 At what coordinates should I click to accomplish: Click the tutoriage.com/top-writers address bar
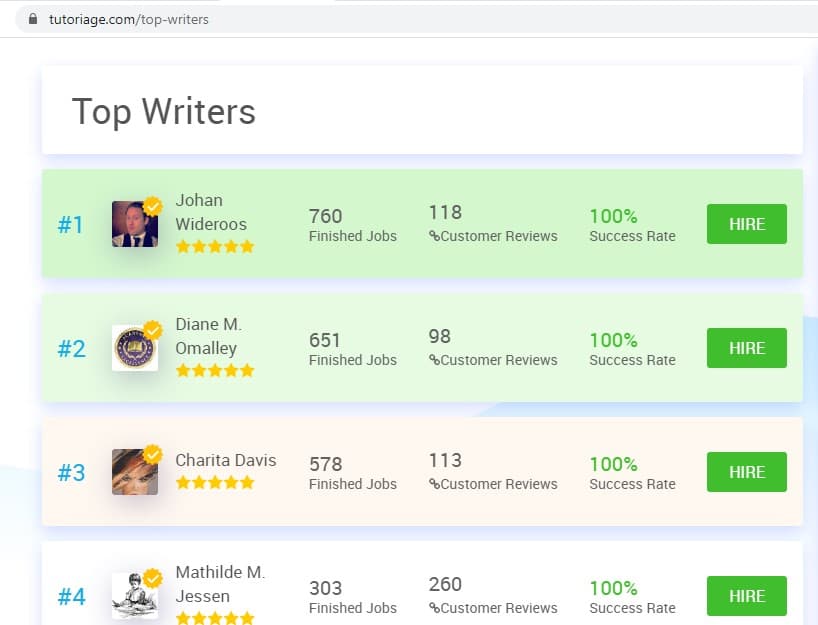click(417, 19)
